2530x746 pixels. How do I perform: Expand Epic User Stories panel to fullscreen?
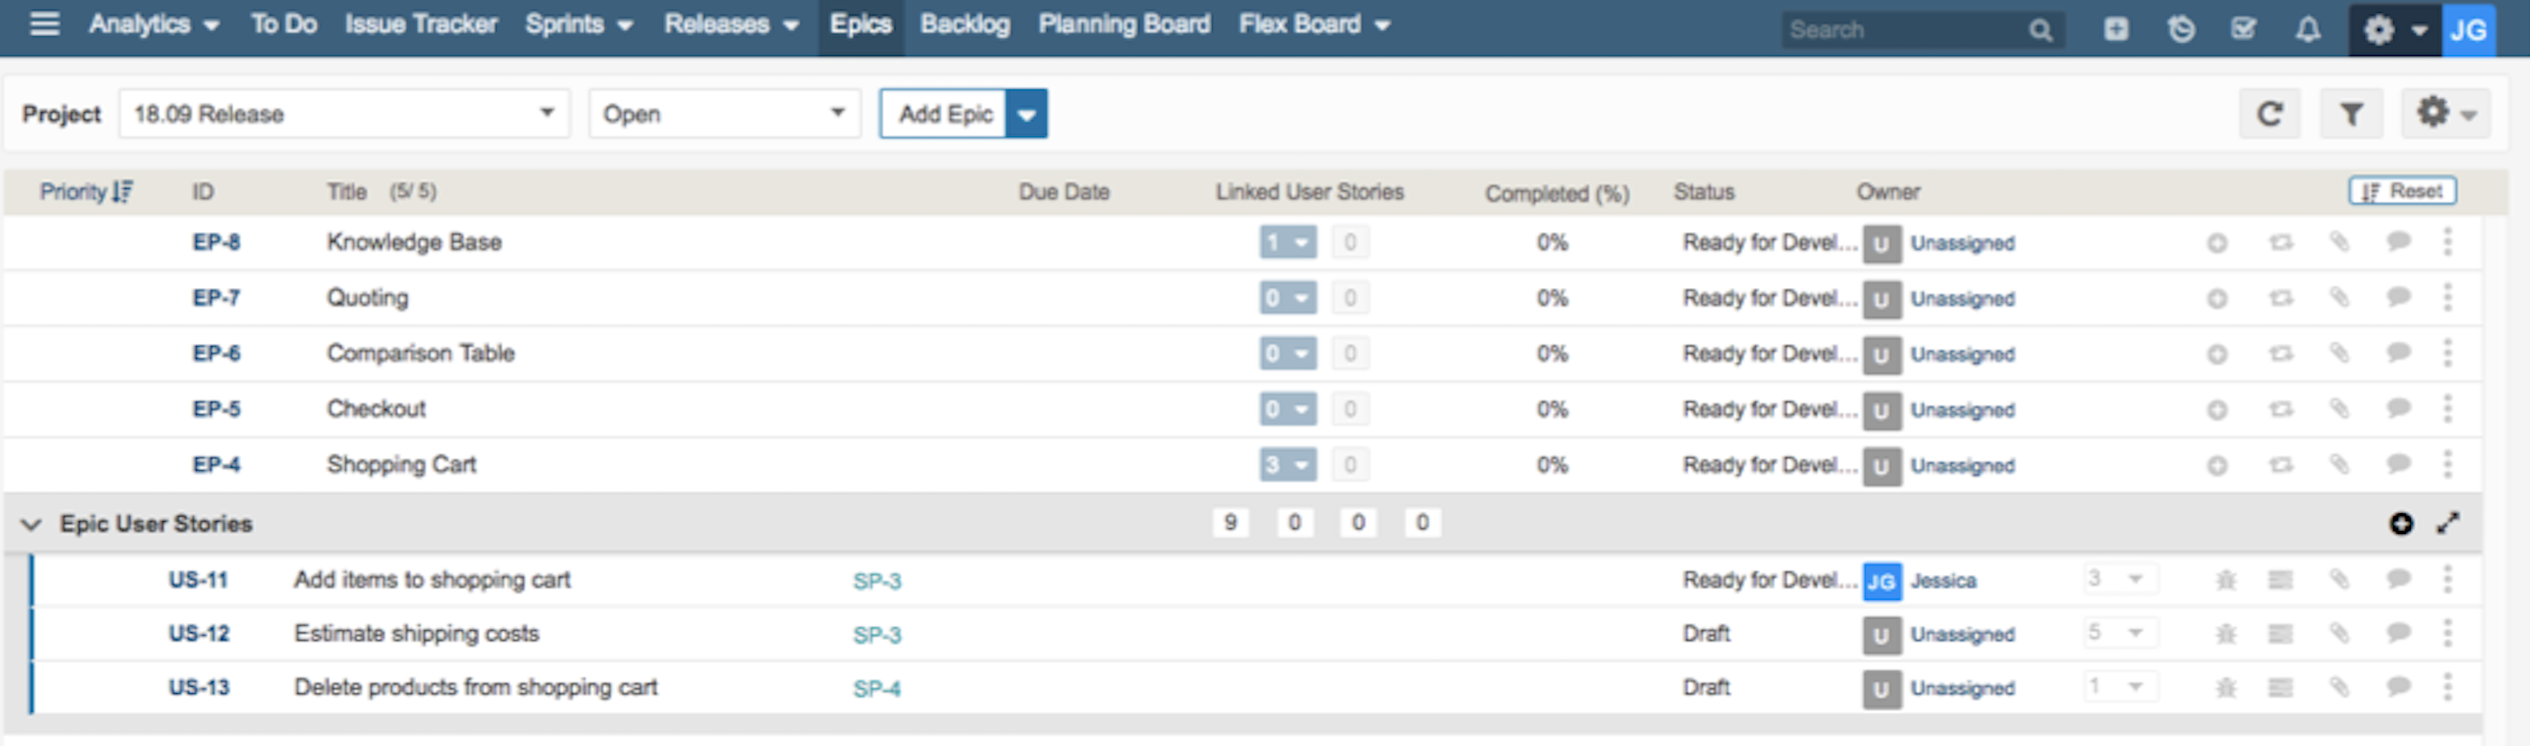pyautogui.click(x=2447, y=523)
